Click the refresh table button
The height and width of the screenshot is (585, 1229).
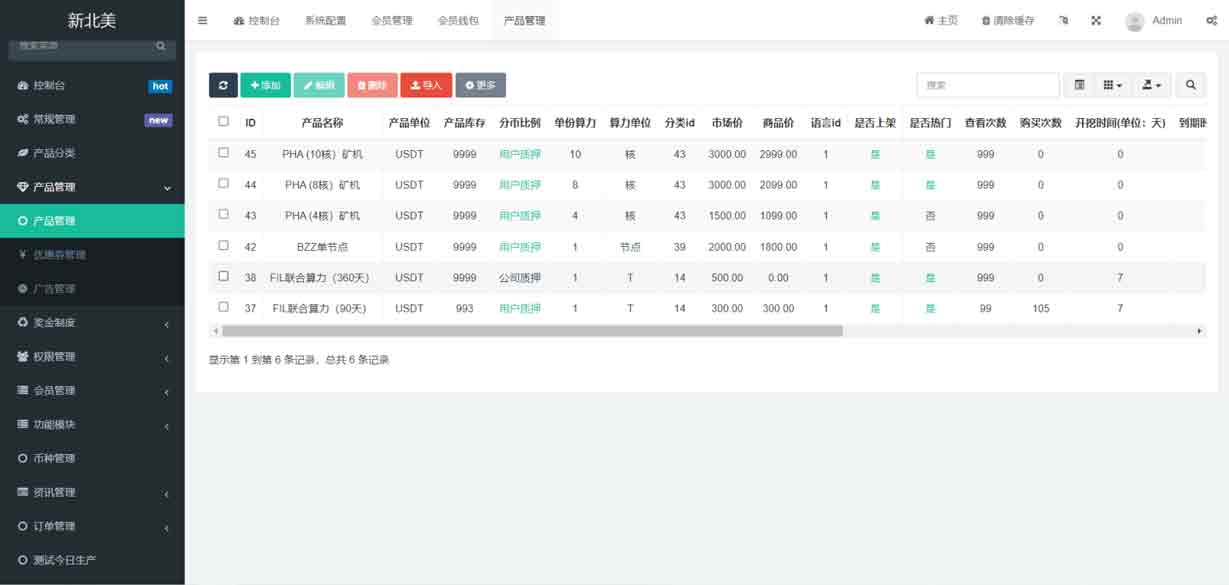click(223, 85)
